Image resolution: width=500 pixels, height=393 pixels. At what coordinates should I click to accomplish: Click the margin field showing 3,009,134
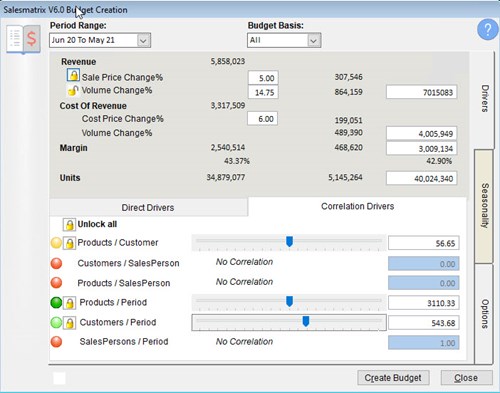[x=422, y=148]
